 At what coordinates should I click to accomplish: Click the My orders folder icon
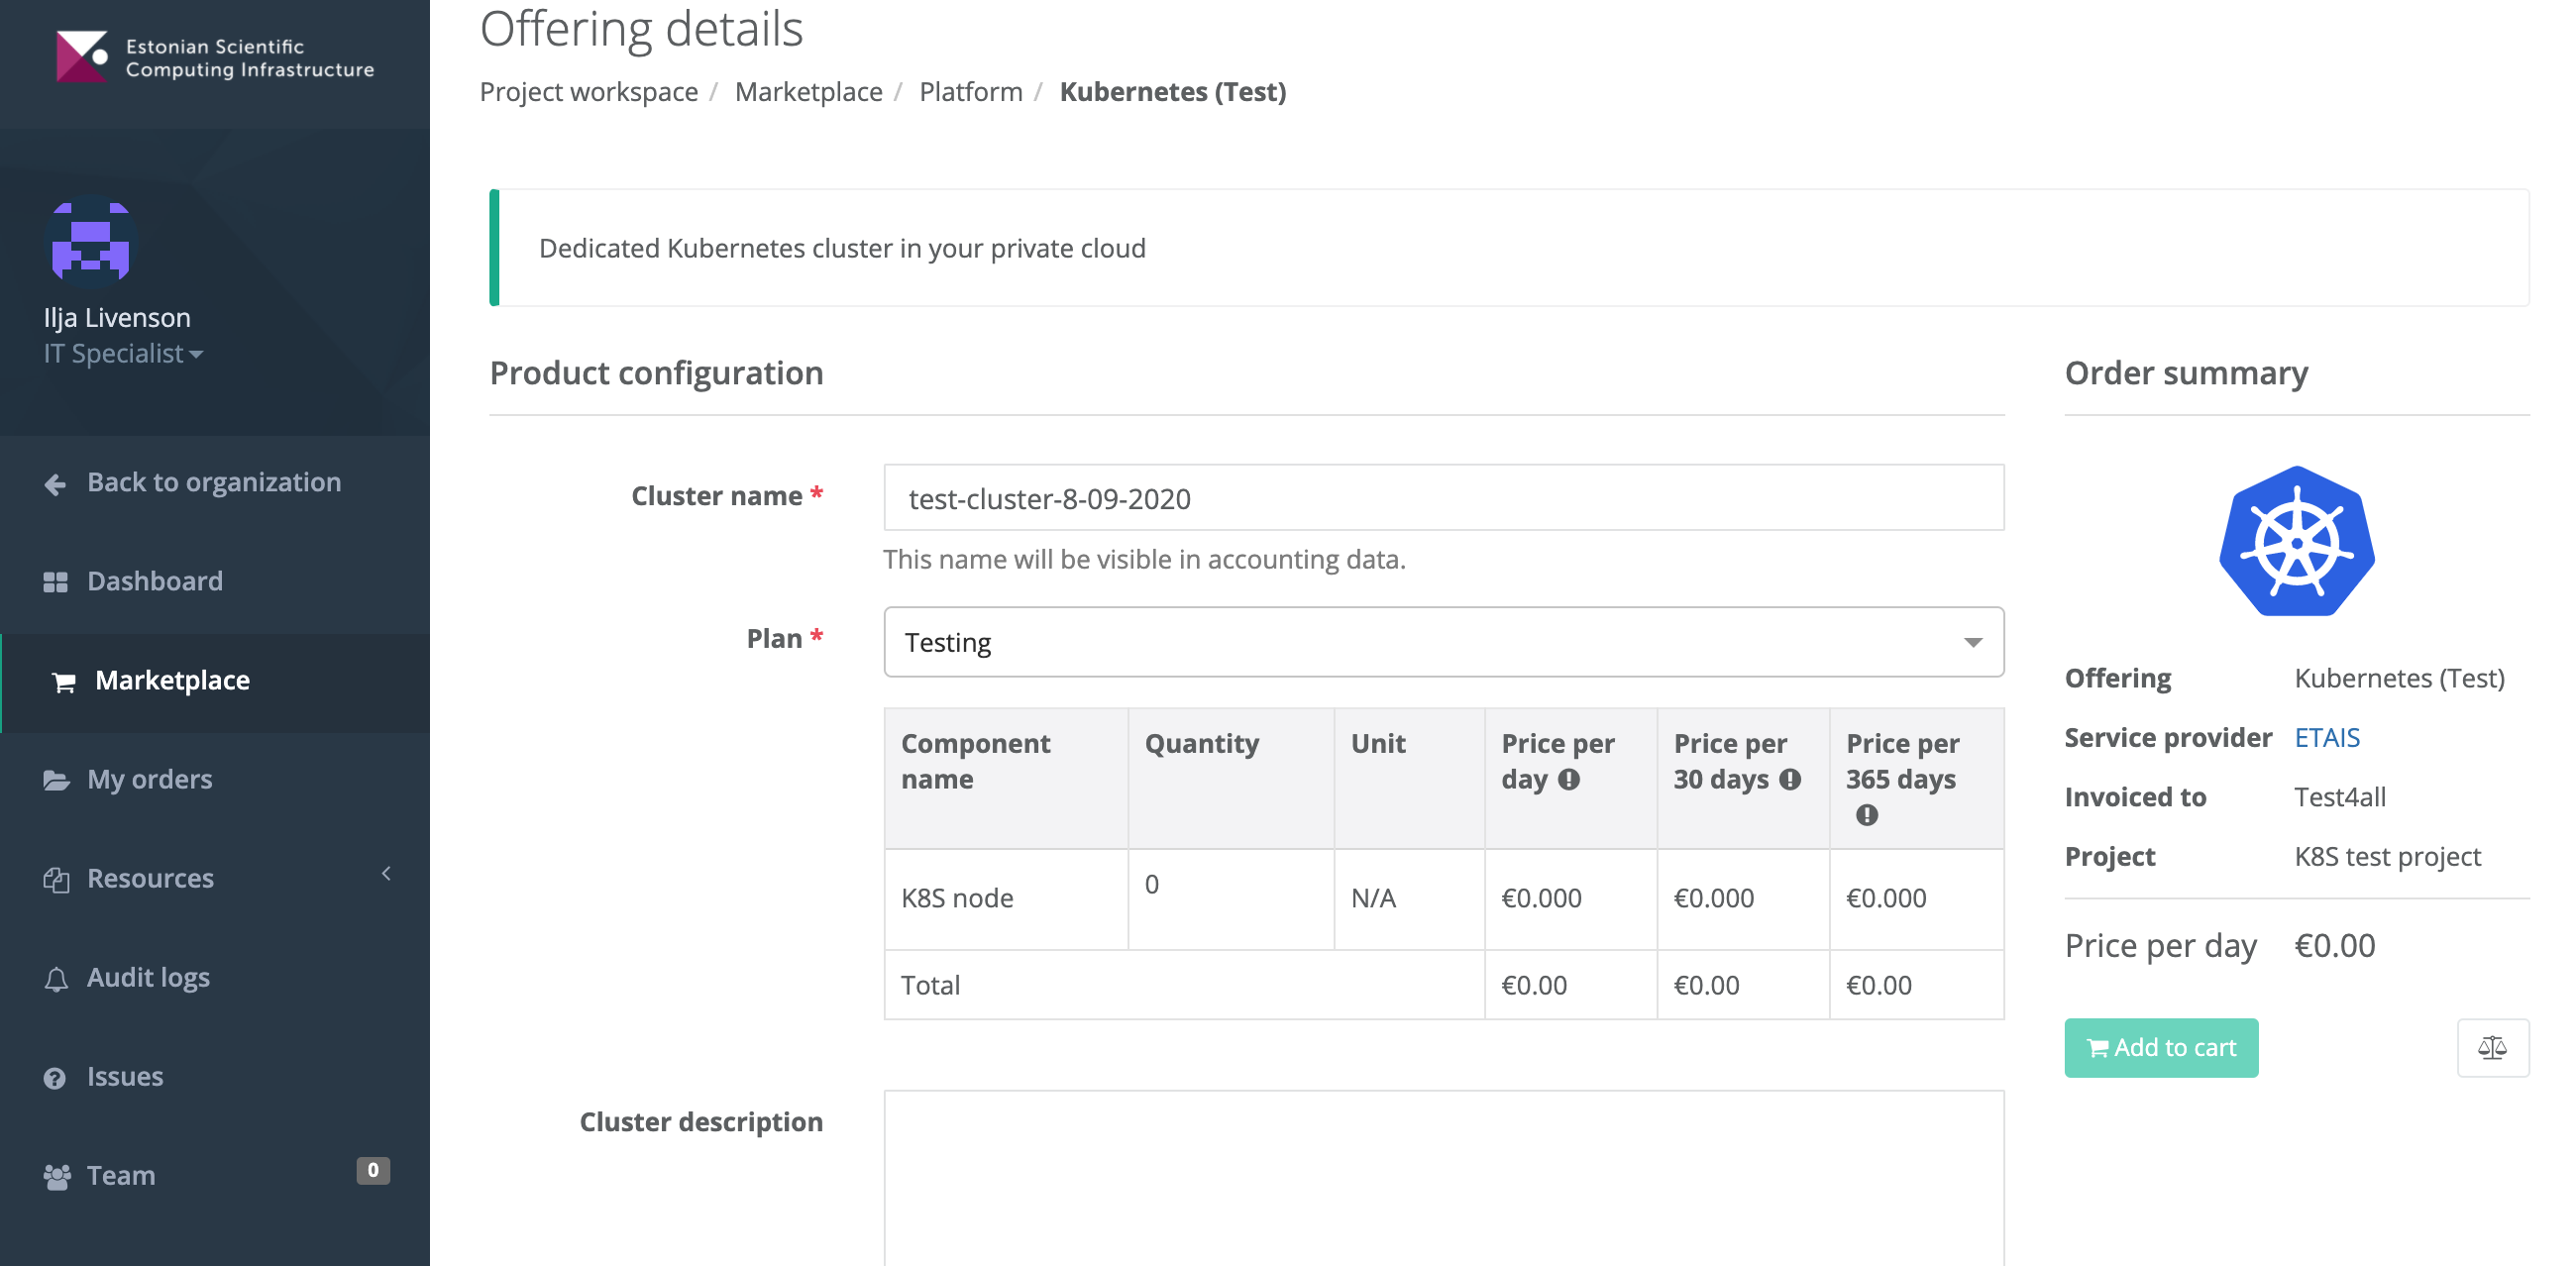pyautogui.click(x=56, y=780)
